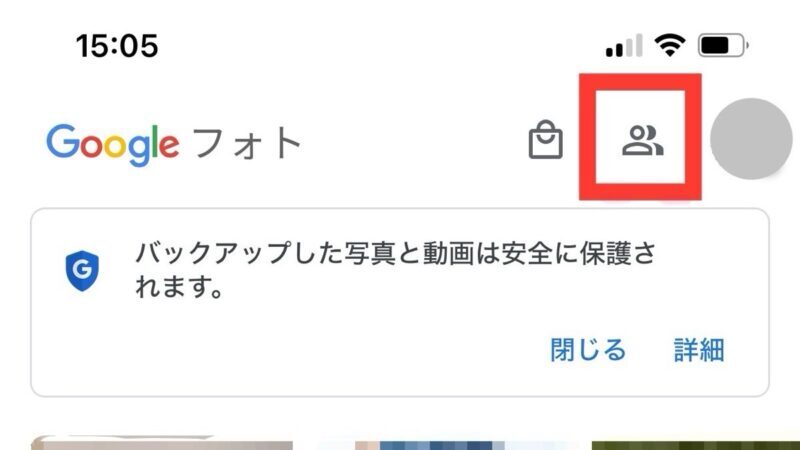Open 詳細 for backup protection details
The width and height of the screenshot is (800, 450).
tap(699, 350)
